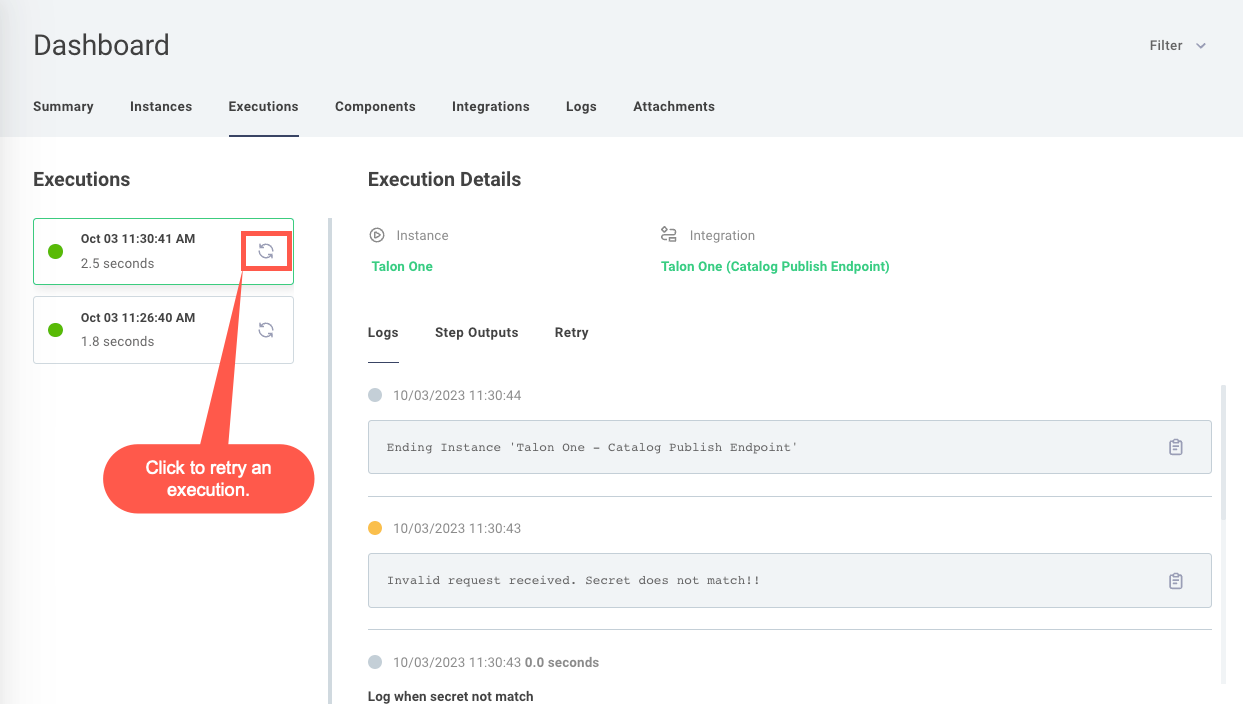
Task: Click the yellow status dot on the 11:30:43 log
Action: tap(374, 528)
